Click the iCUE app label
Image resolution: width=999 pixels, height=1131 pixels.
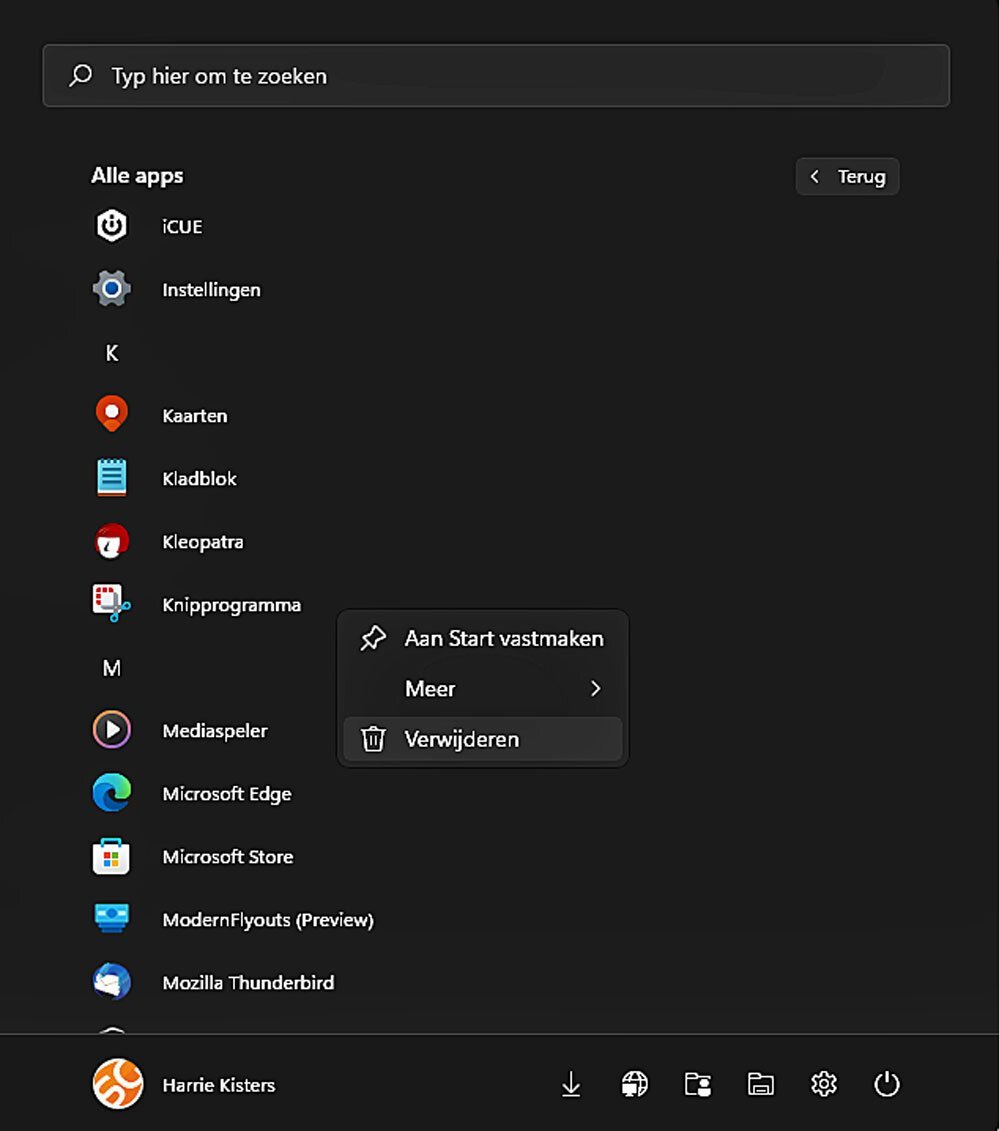tap(182, 226)
